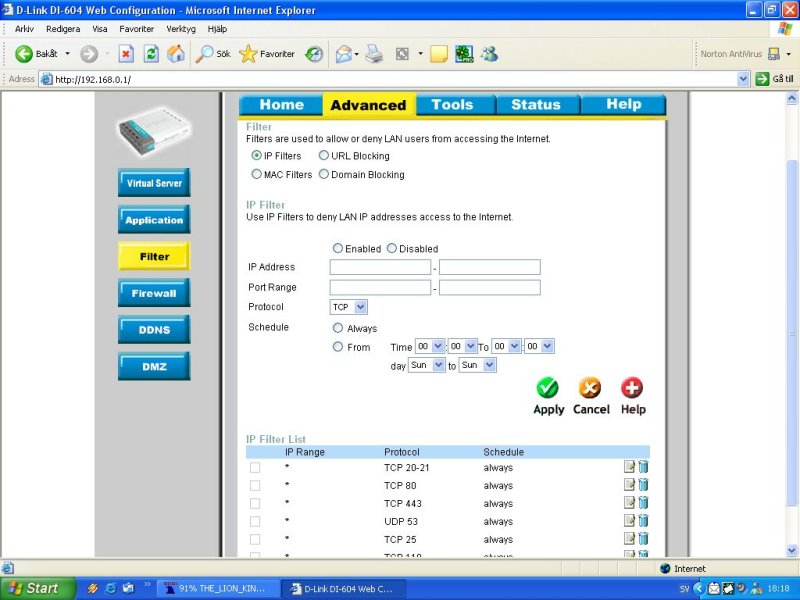The height and width of the screenshot is (600, 800).
Task: Open the Protocol TCP dropdown
Action: tap(348, 307)
